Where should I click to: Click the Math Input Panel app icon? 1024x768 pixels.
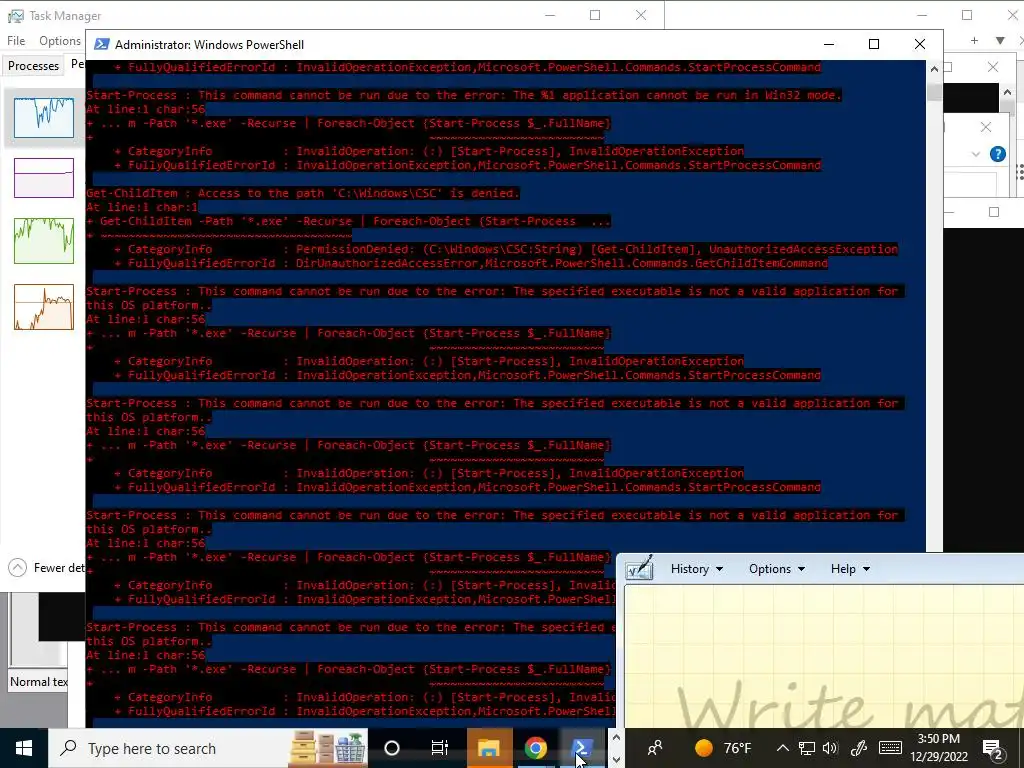639,569
